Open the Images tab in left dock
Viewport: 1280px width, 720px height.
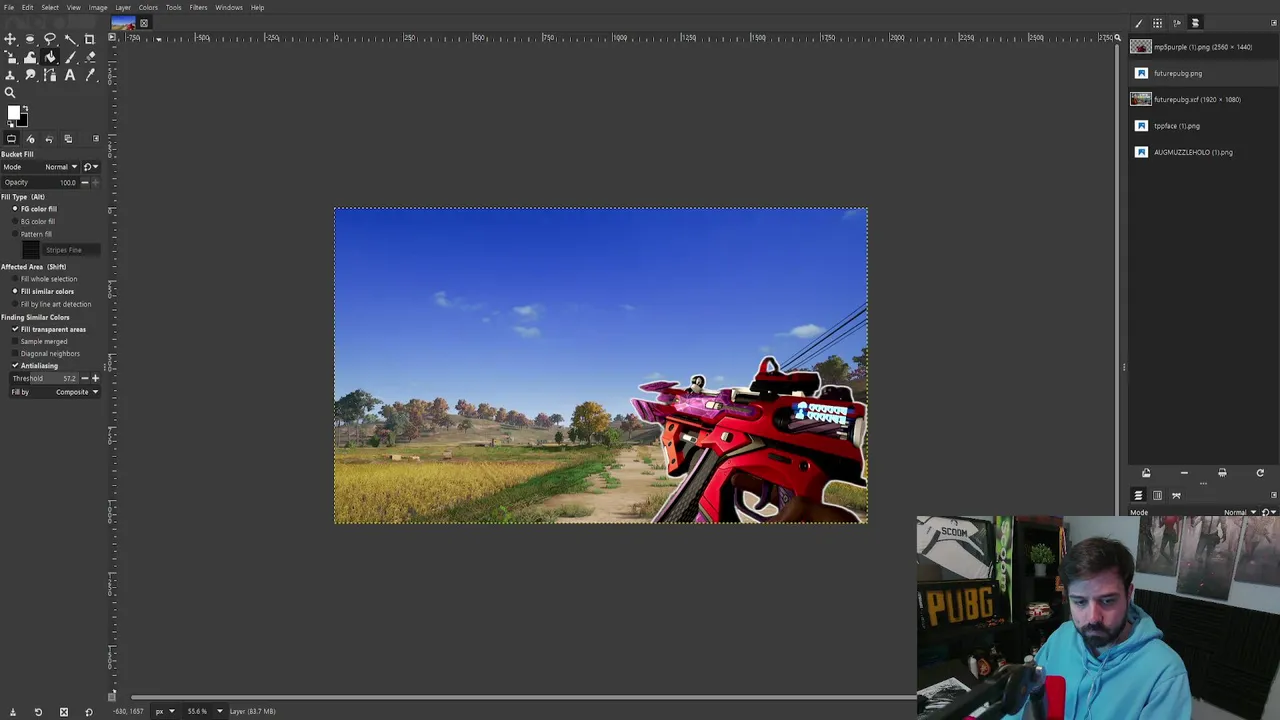coord(68,139)
